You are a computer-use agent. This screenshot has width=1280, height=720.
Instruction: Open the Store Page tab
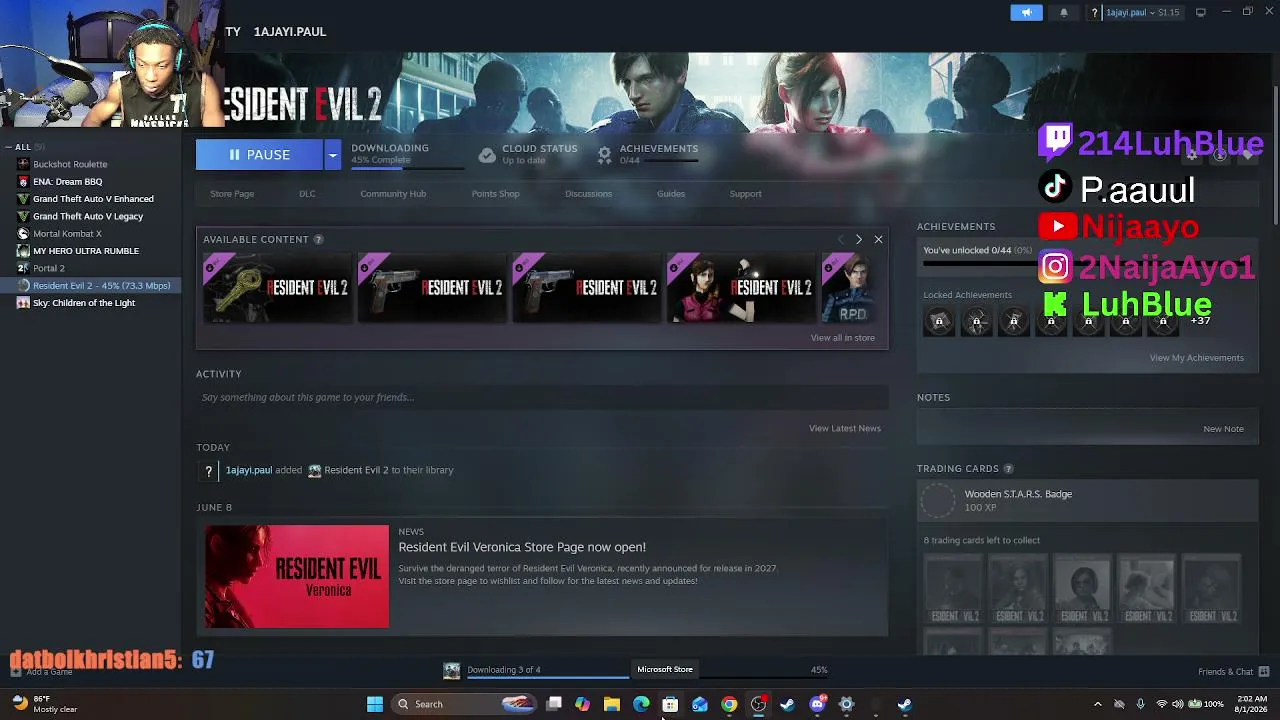pyautogui.click(x=232, y=194)
